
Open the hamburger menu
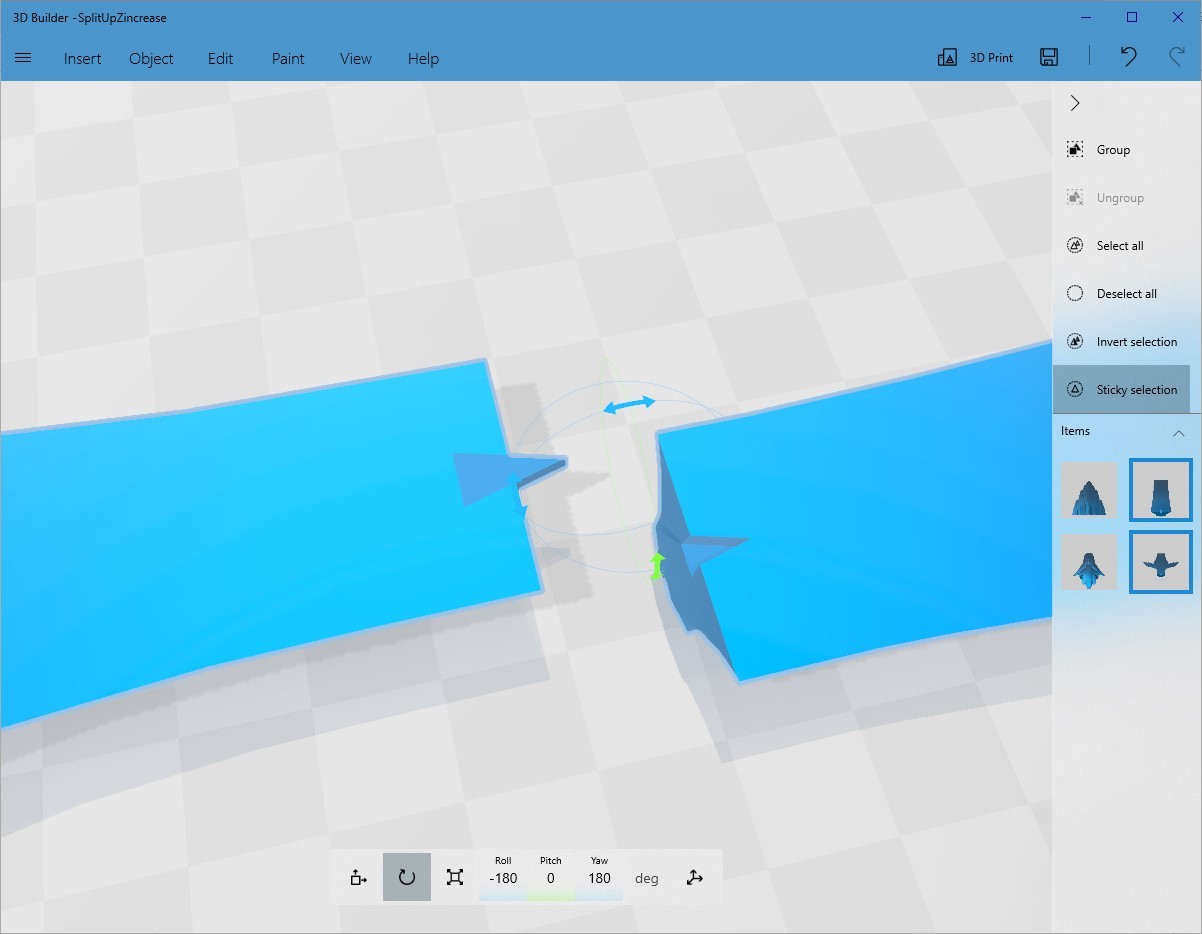[x=23, y=57]
